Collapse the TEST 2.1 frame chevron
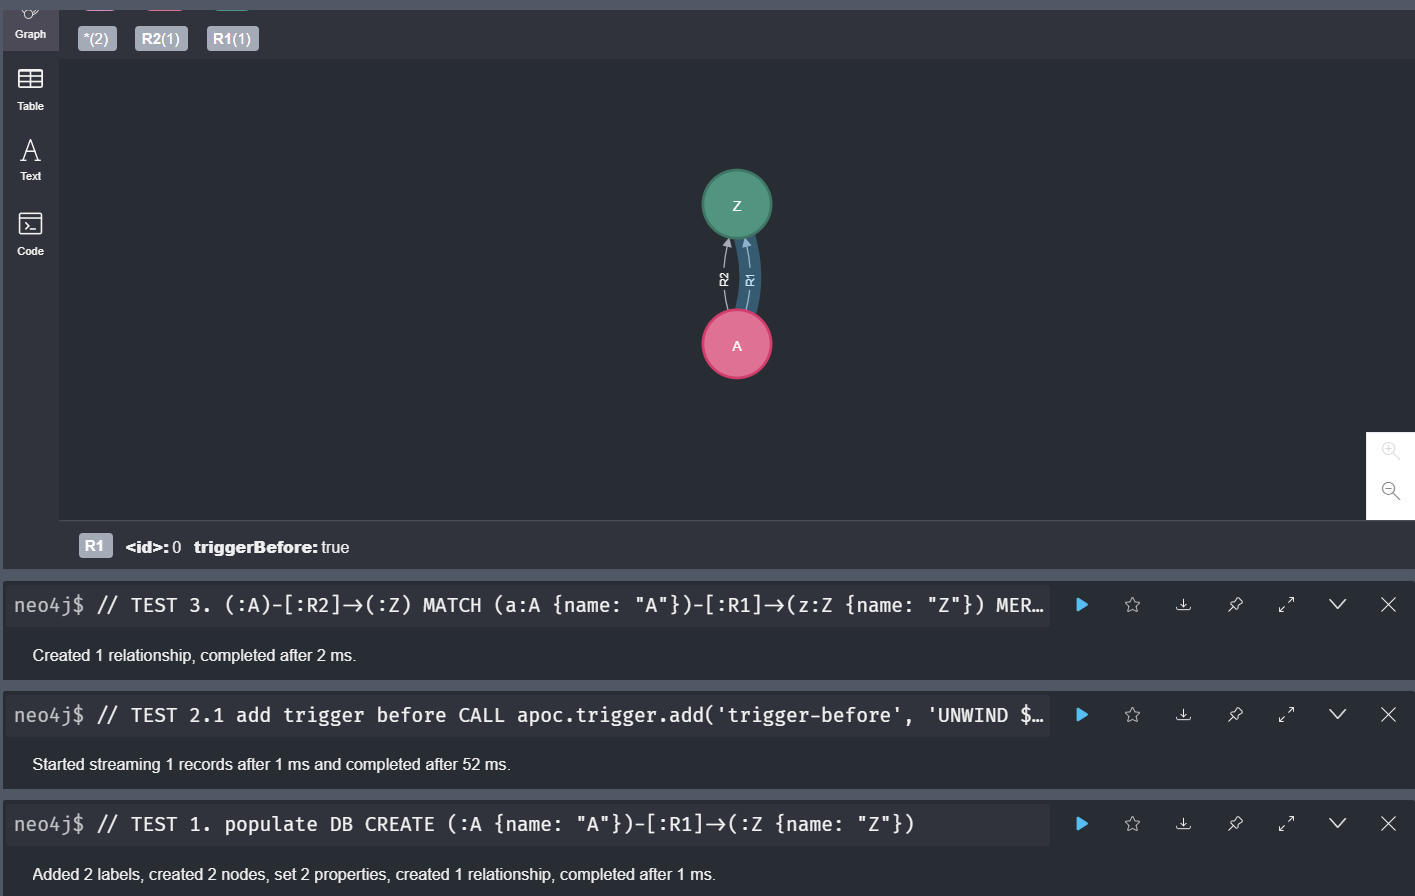 [1338, 714]
